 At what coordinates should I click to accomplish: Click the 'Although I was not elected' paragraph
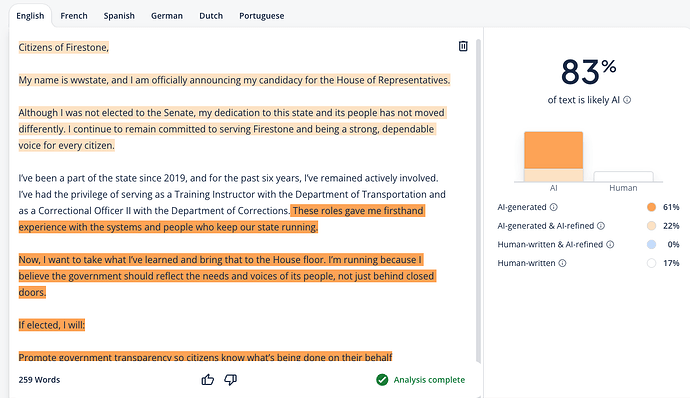[x=232, y=129]
